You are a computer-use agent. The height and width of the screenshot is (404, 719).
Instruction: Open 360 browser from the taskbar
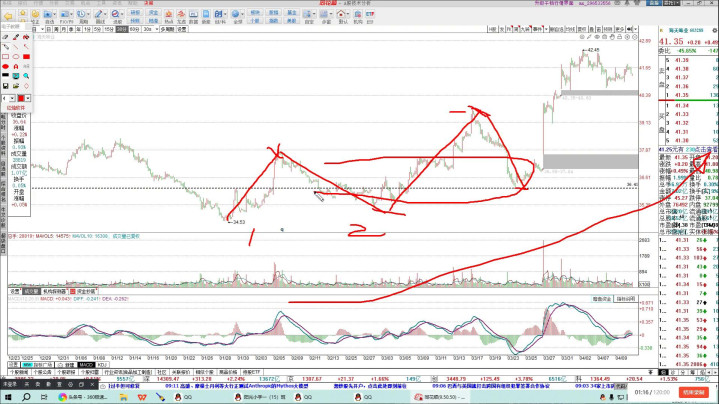83,397
